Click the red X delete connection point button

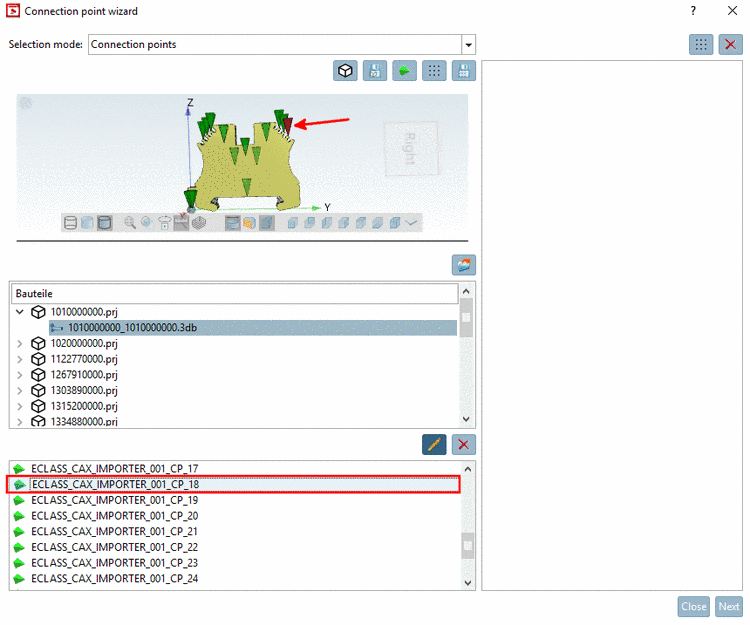coord(463,445)
